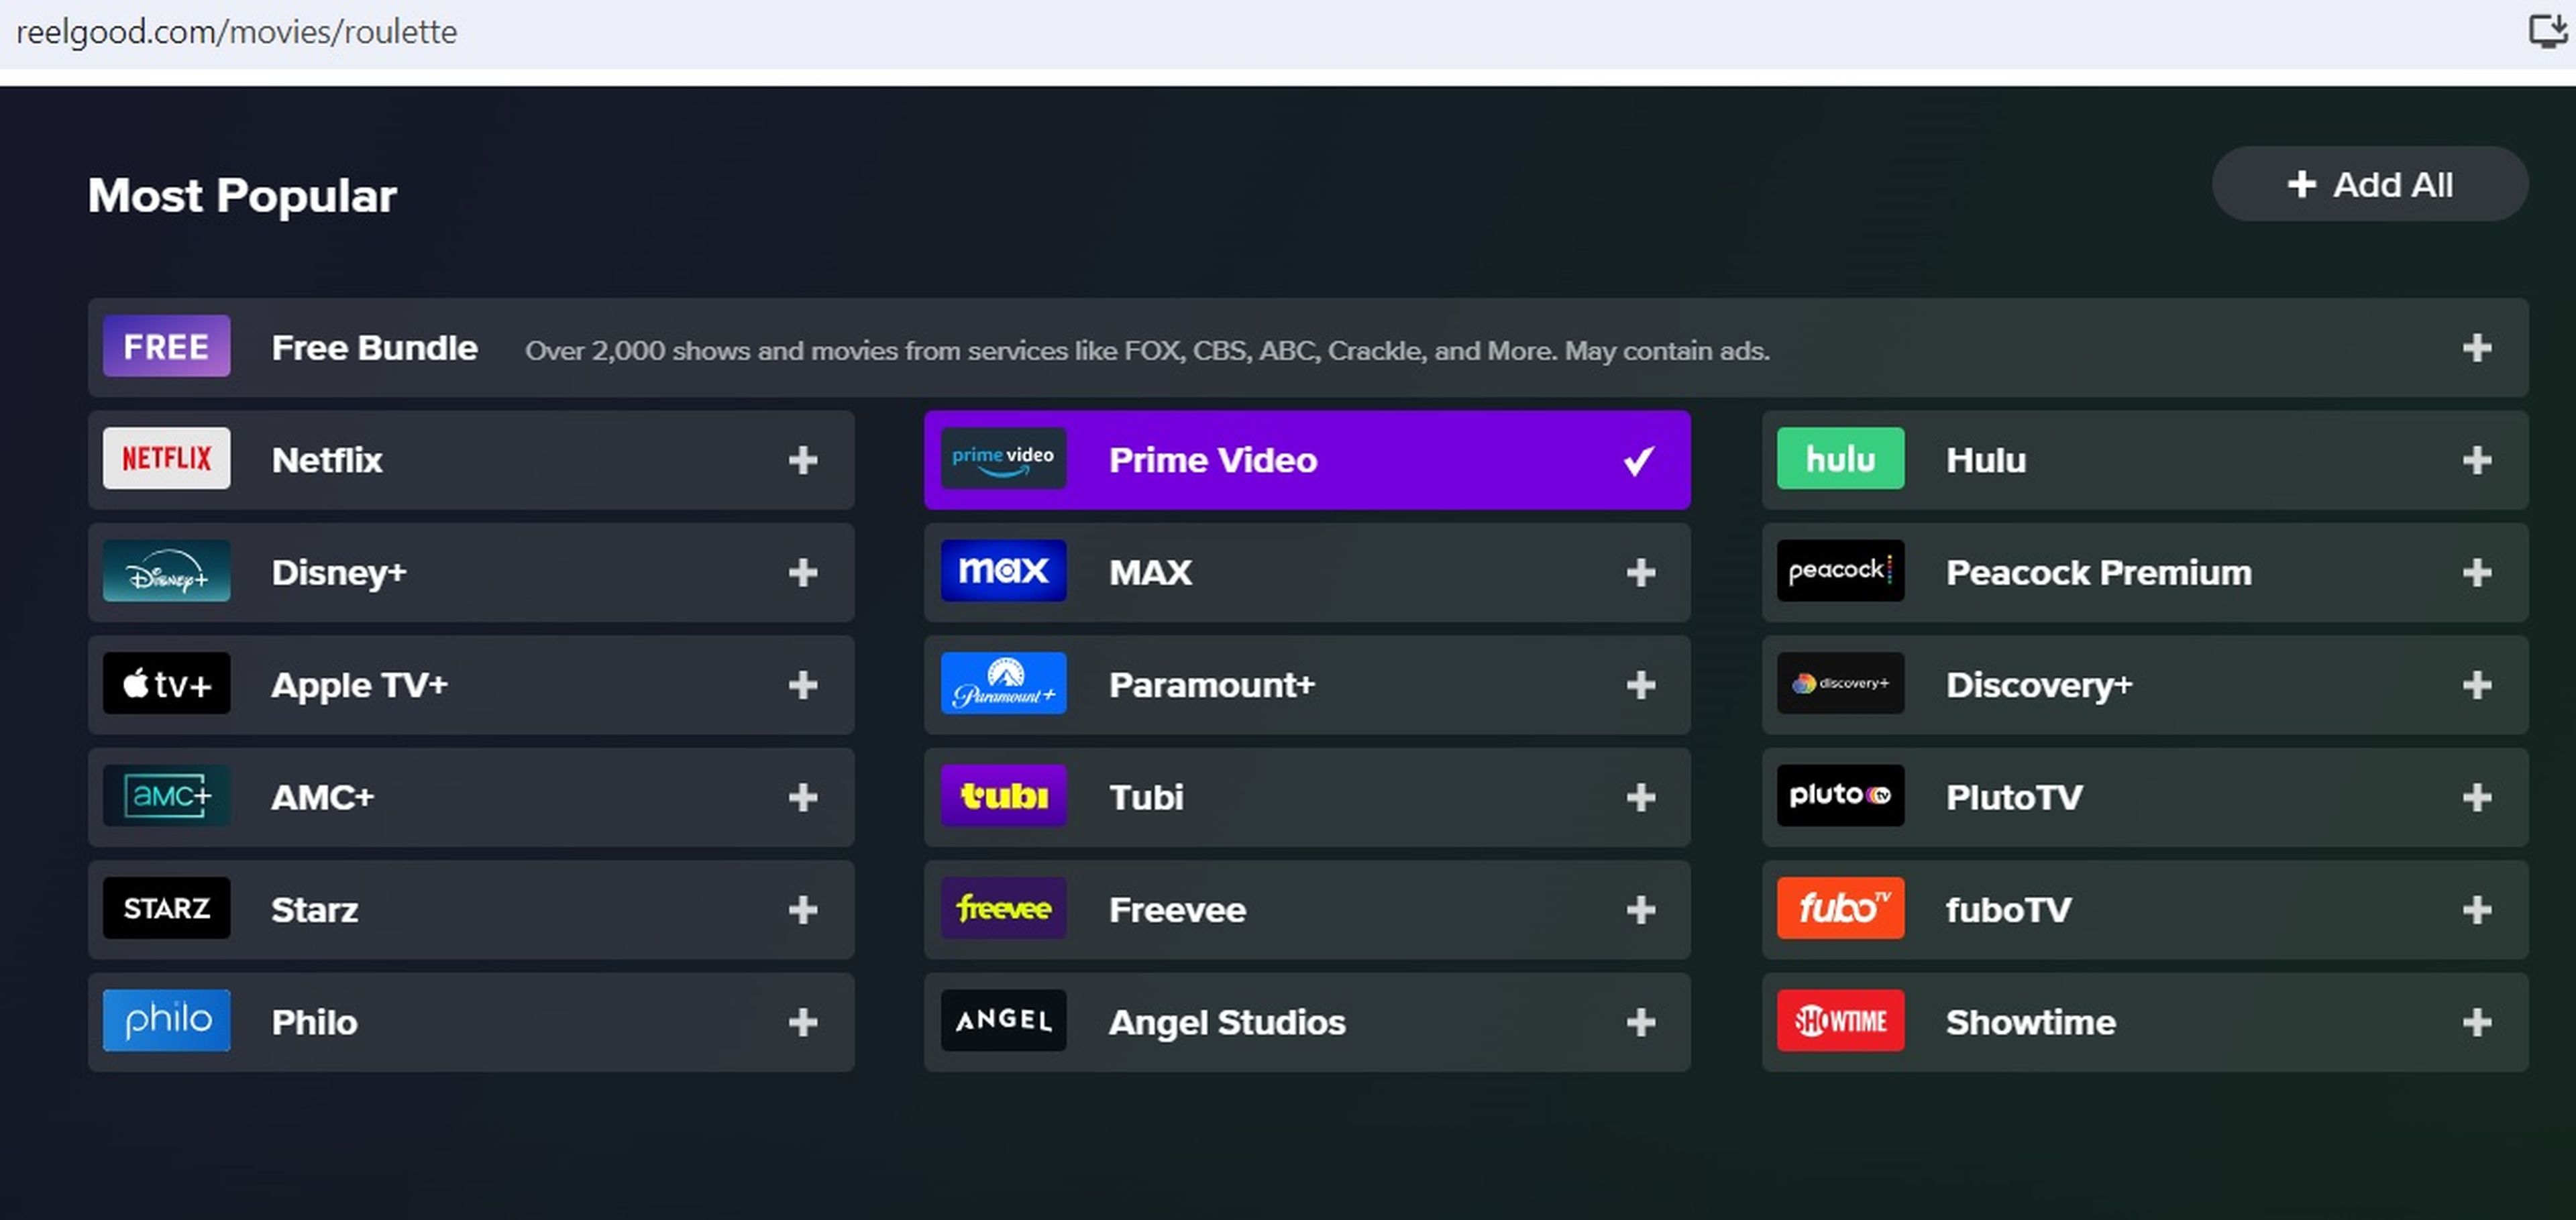Click the Apple TV+ logo icon

point(166,684)
